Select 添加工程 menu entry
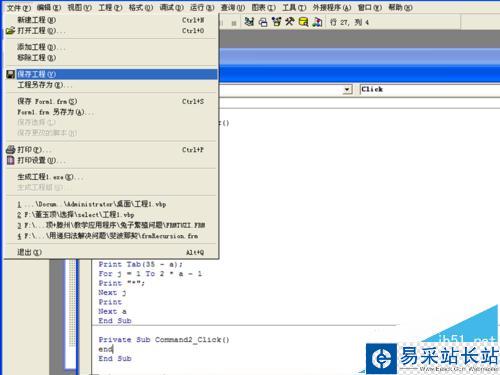 tap(111, 47)
